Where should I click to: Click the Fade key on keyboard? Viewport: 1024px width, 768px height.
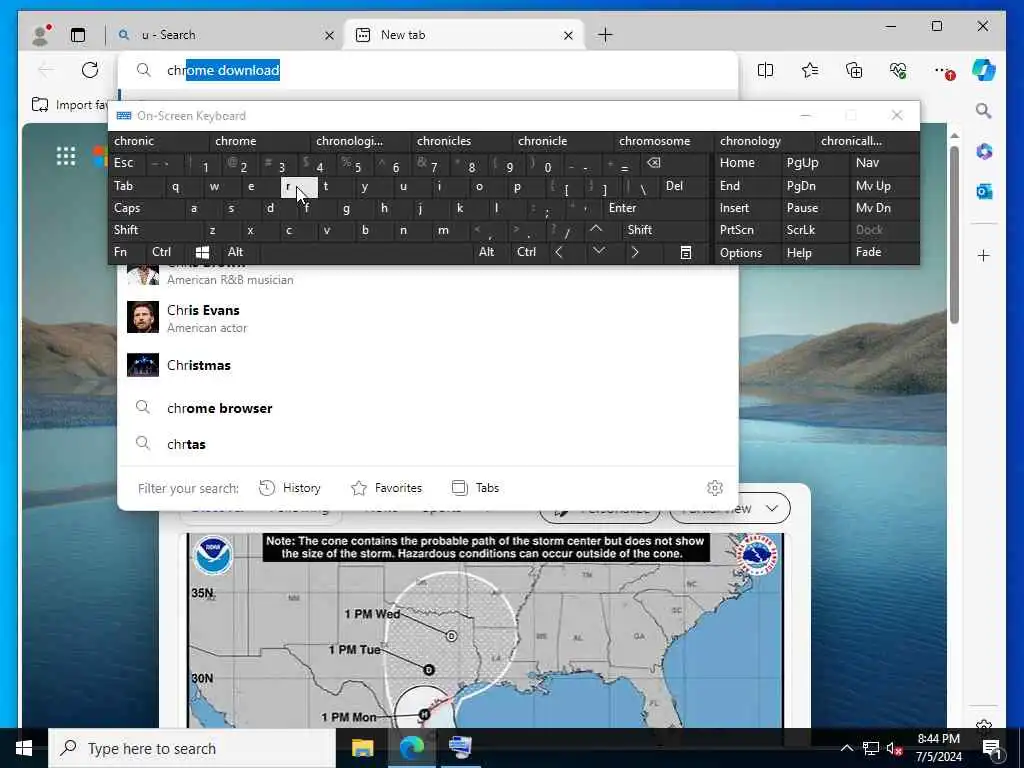coord(883,252)
